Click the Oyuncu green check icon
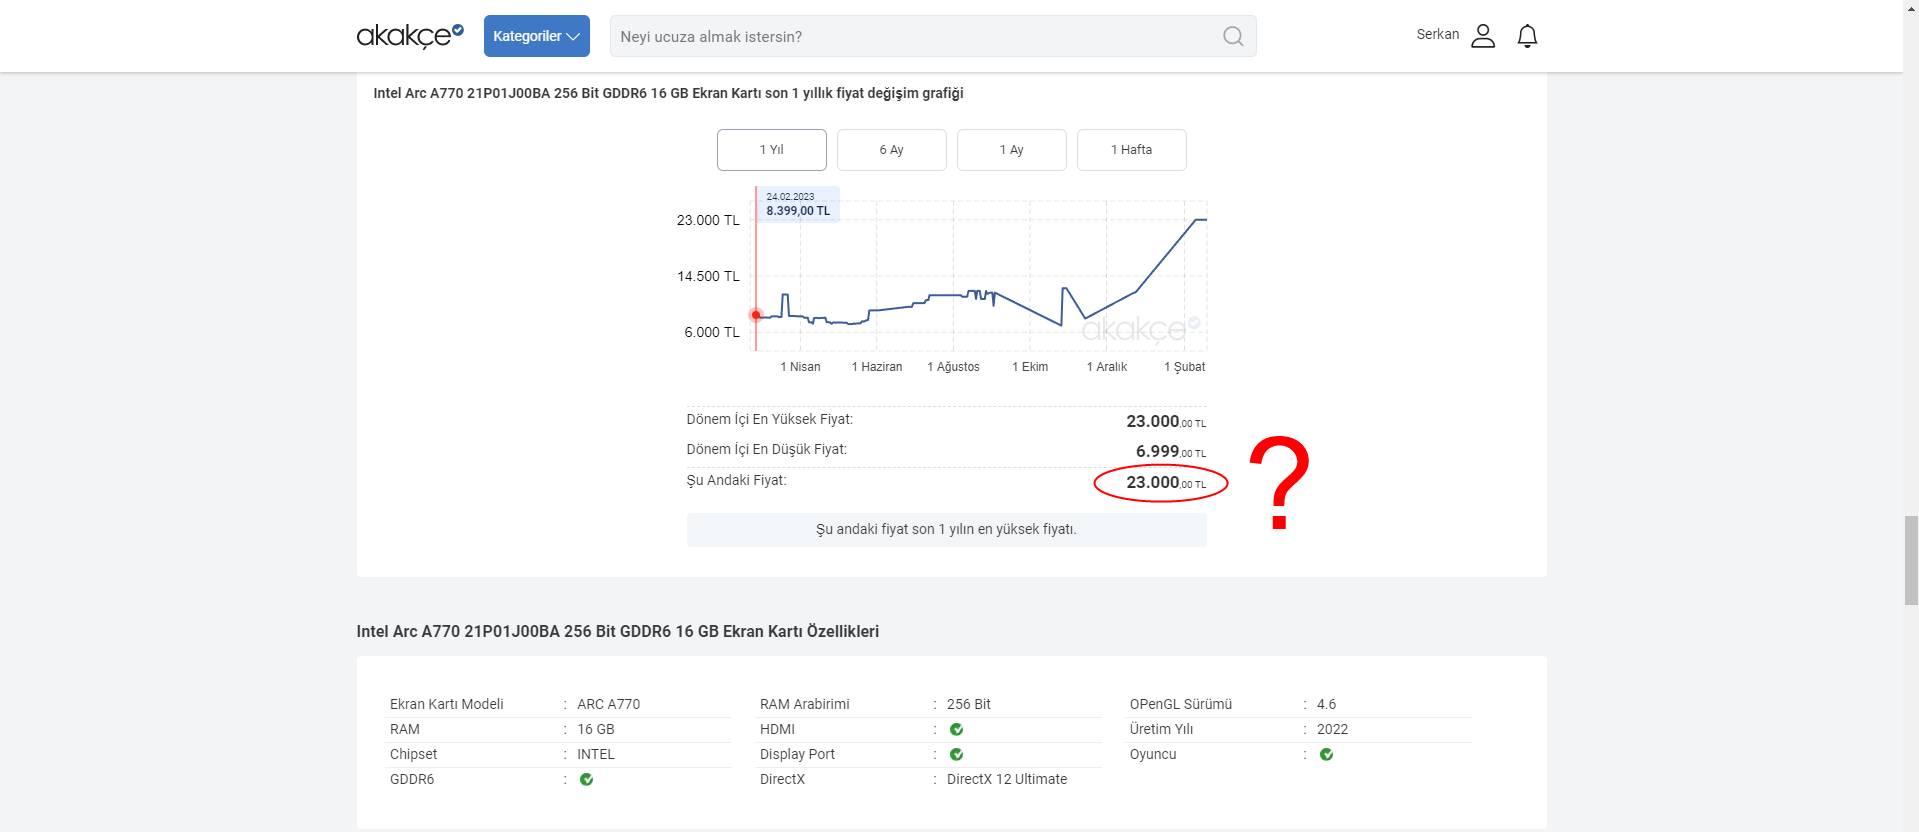The image size is (1919, 832). pyautogui.click(x=1326, y=754)
